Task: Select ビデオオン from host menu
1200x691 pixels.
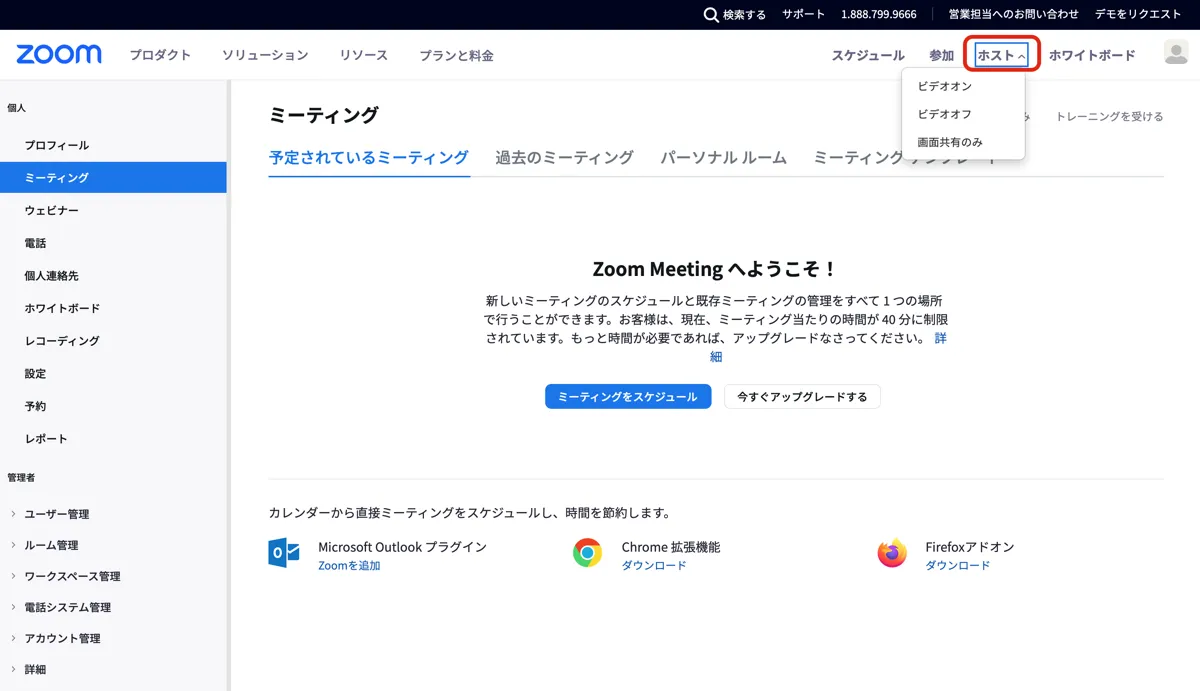Action: pos(945,86)
